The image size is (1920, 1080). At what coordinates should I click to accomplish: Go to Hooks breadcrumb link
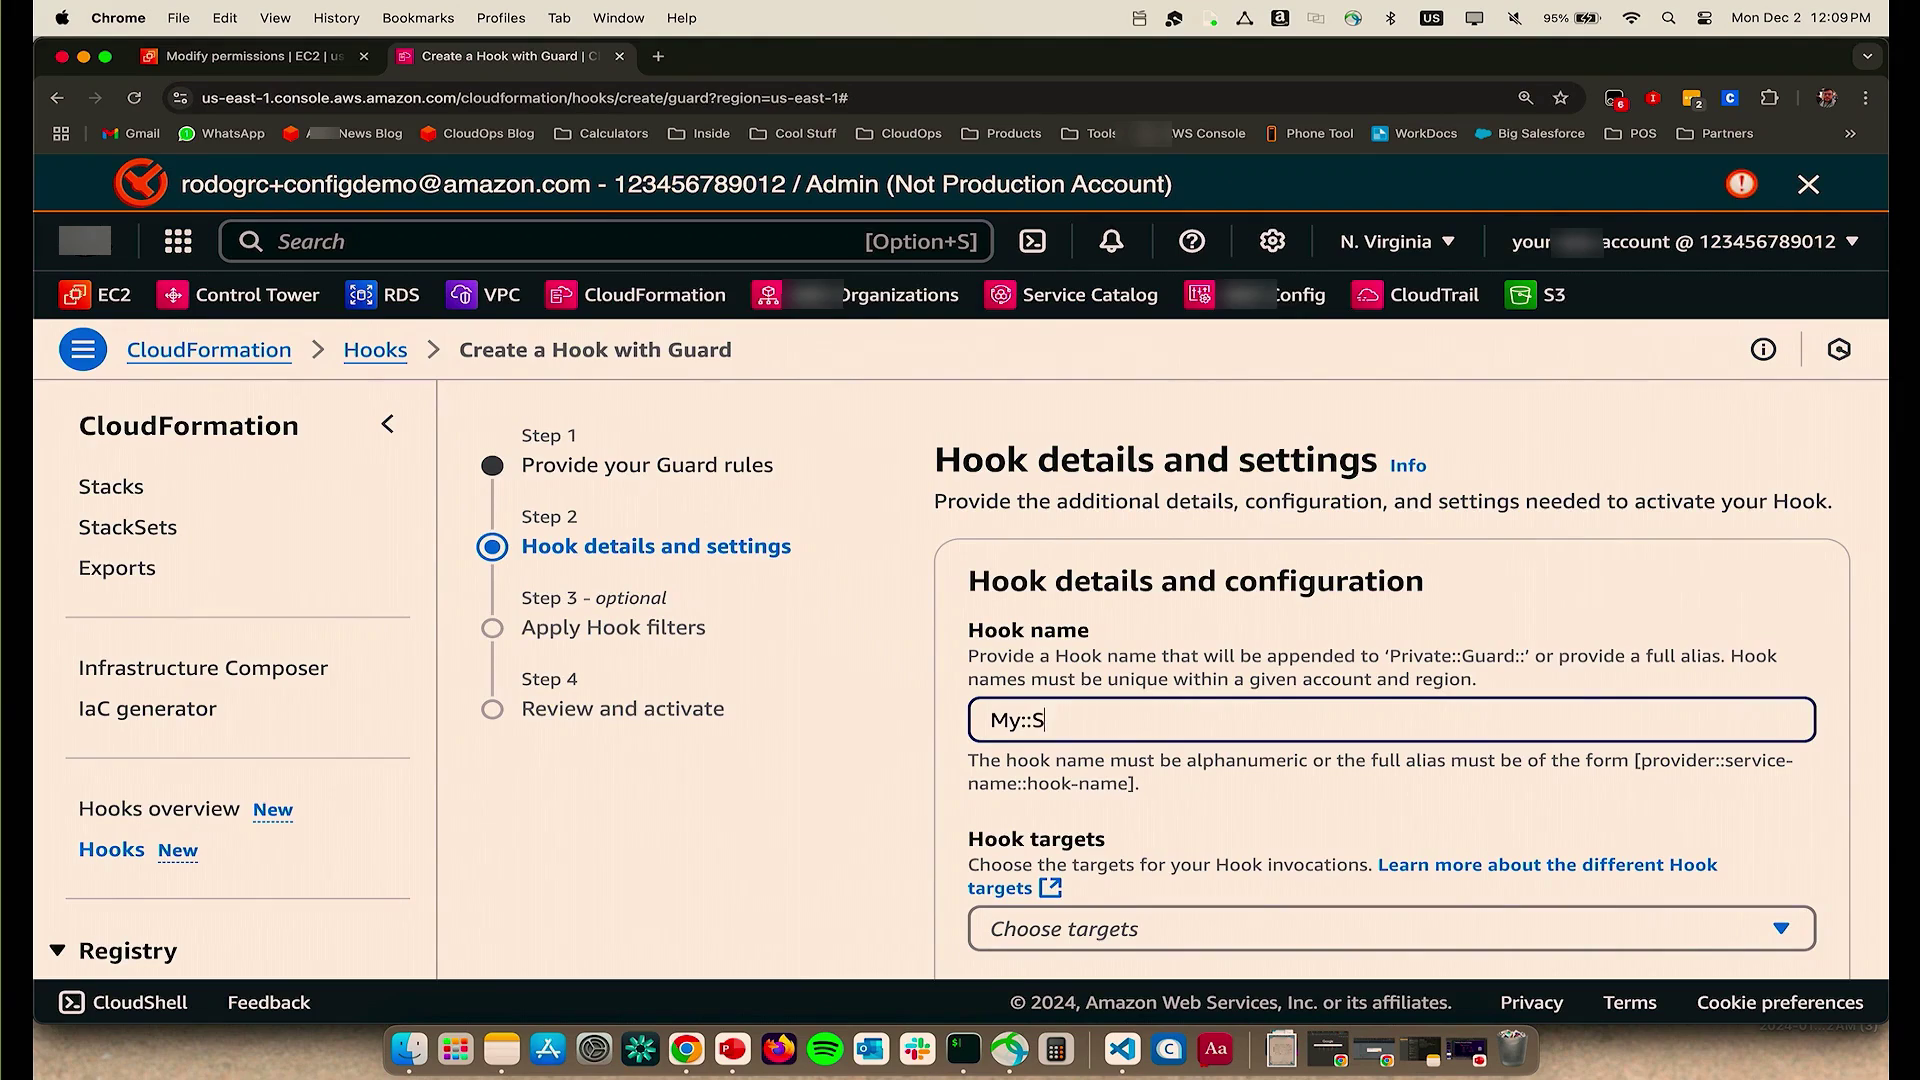click(375, 350)
